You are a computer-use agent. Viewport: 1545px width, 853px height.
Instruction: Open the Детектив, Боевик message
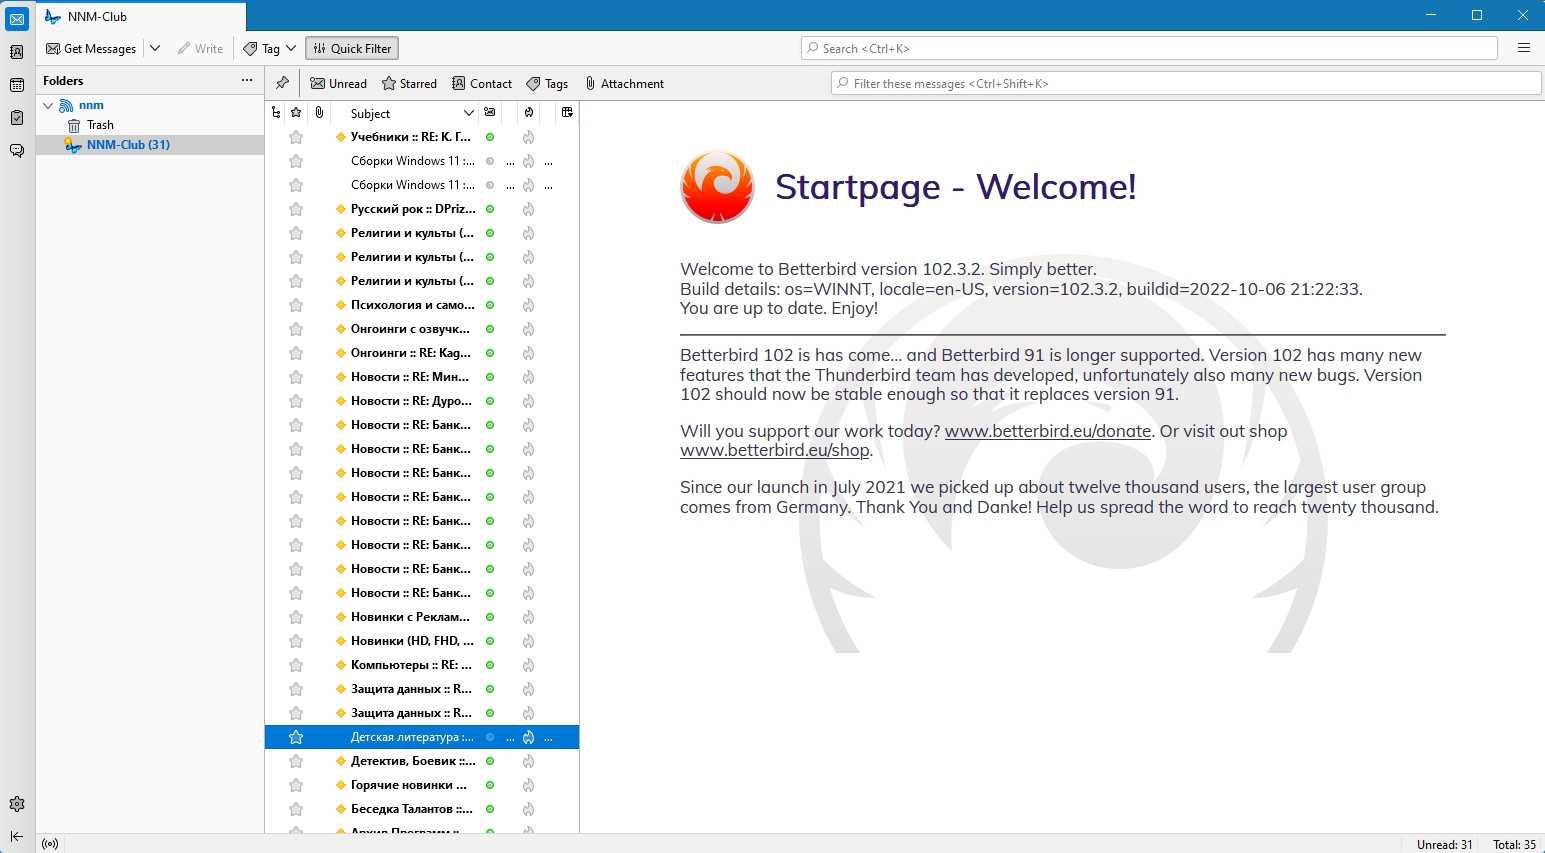pos(413,761)
